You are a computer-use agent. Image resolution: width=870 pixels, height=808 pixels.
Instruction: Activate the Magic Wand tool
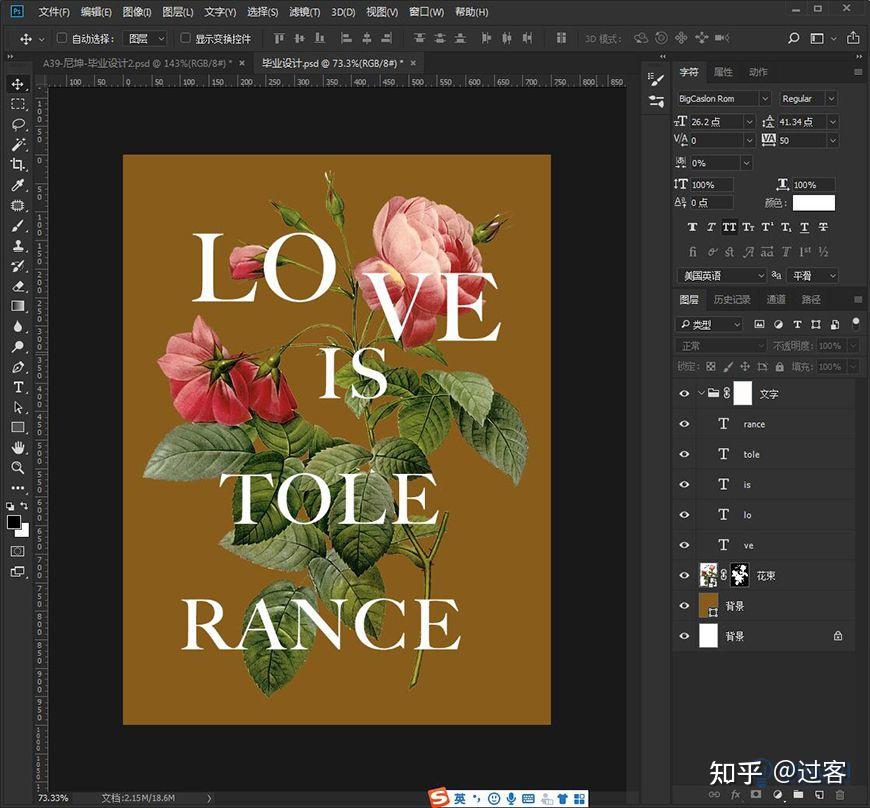tap(18, 144)
